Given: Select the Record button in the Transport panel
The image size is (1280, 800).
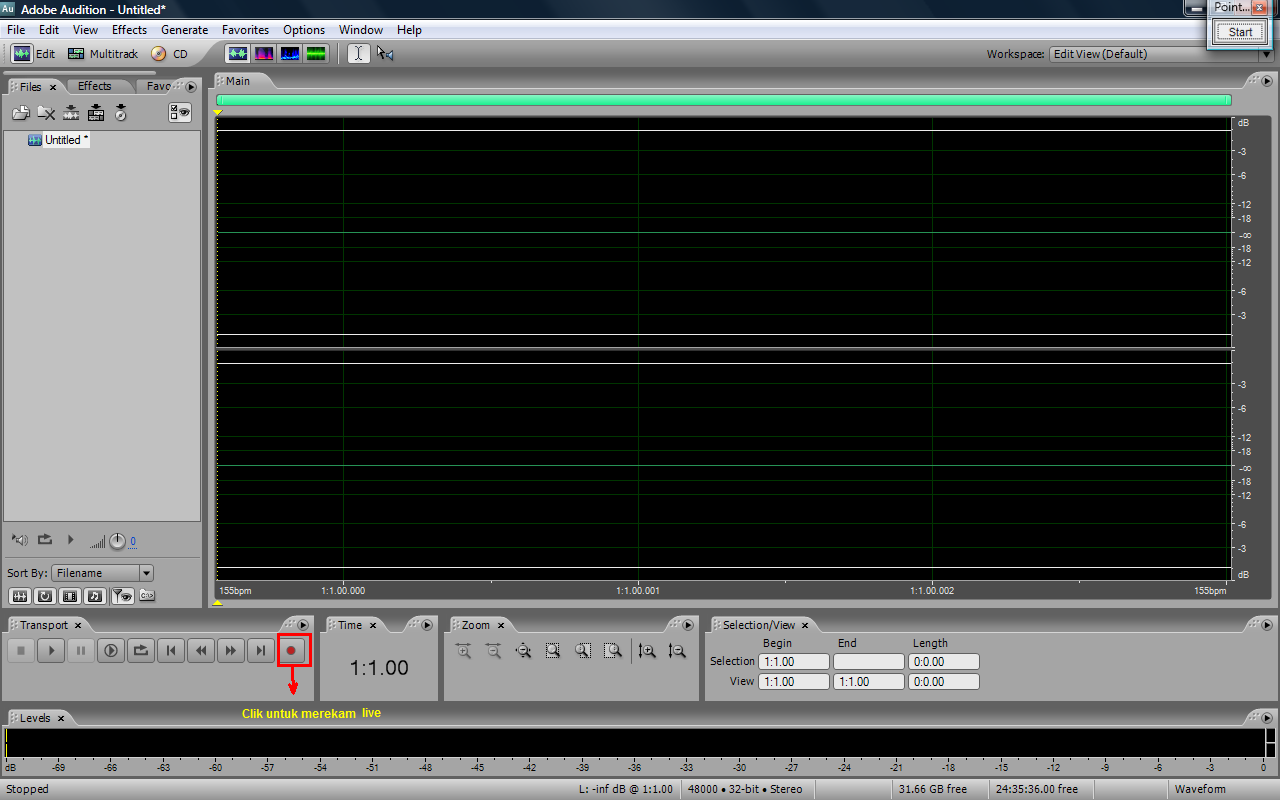Looking at the screenshot, I should (x=292, y=650).
